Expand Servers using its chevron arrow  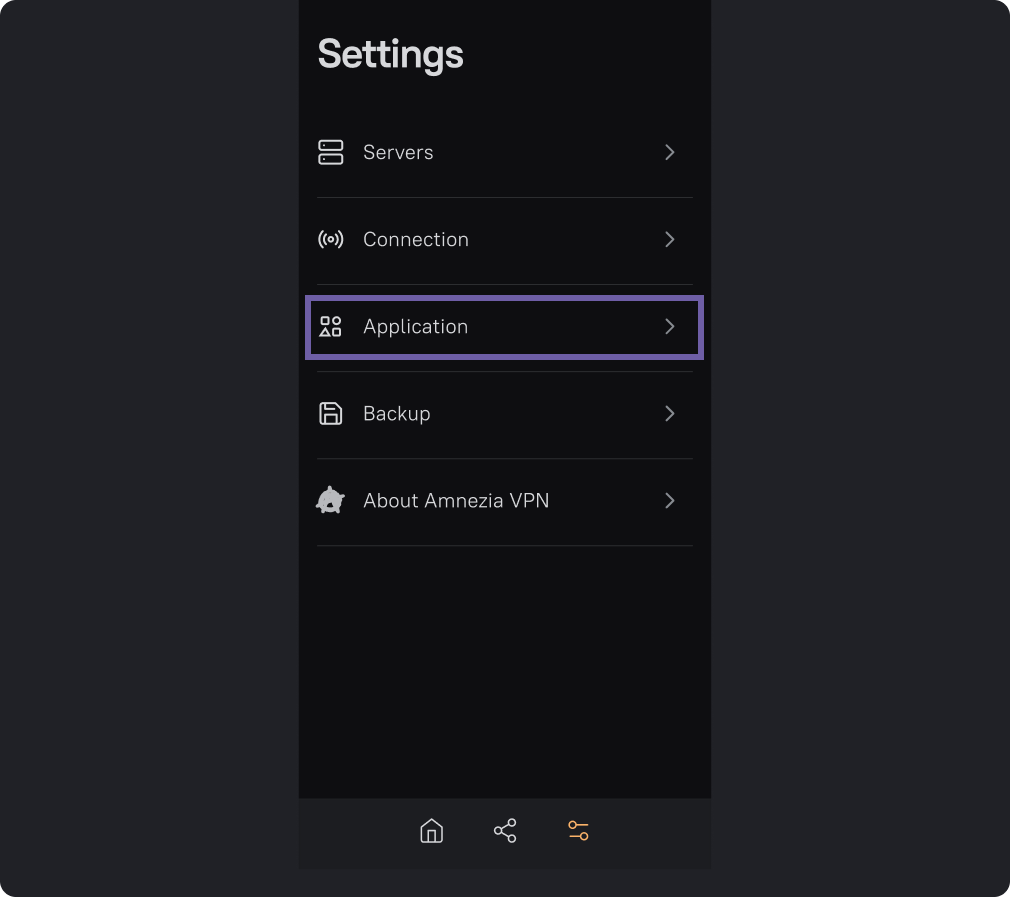click(x=670, y=152)
